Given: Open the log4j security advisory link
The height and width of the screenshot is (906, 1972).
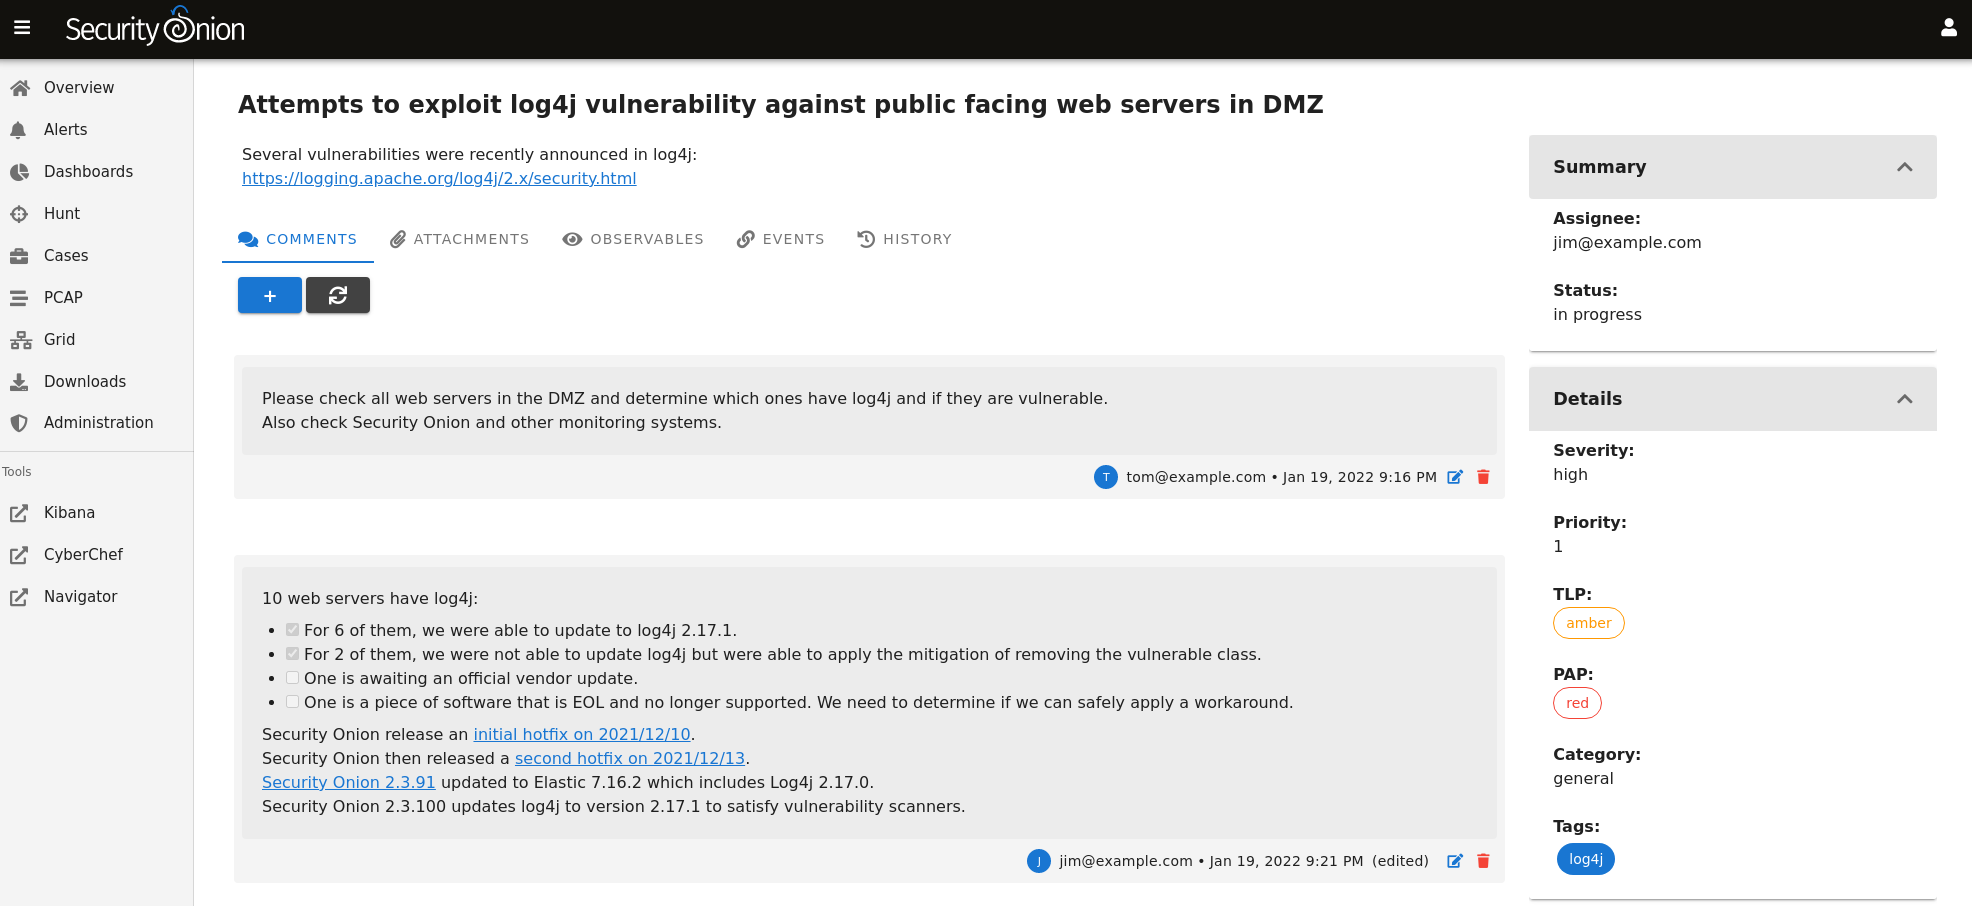Looking at the screenshot, I should 439,178.
